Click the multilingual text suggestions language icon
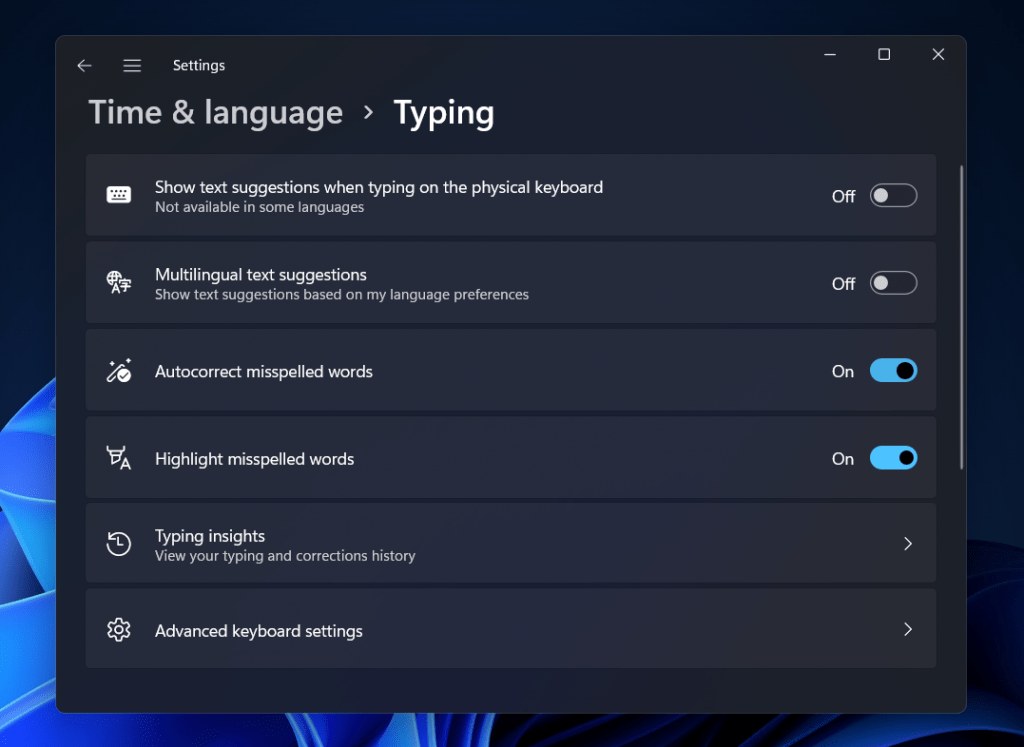Viewport: 1024px width, 747px height. tap(119, 282)
